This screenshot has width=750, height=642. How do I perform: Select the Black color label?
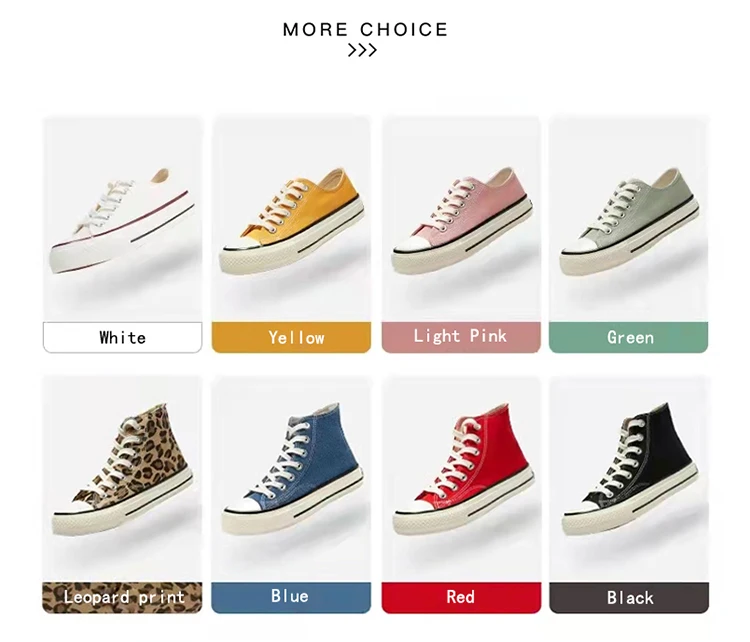click(629, 598)
